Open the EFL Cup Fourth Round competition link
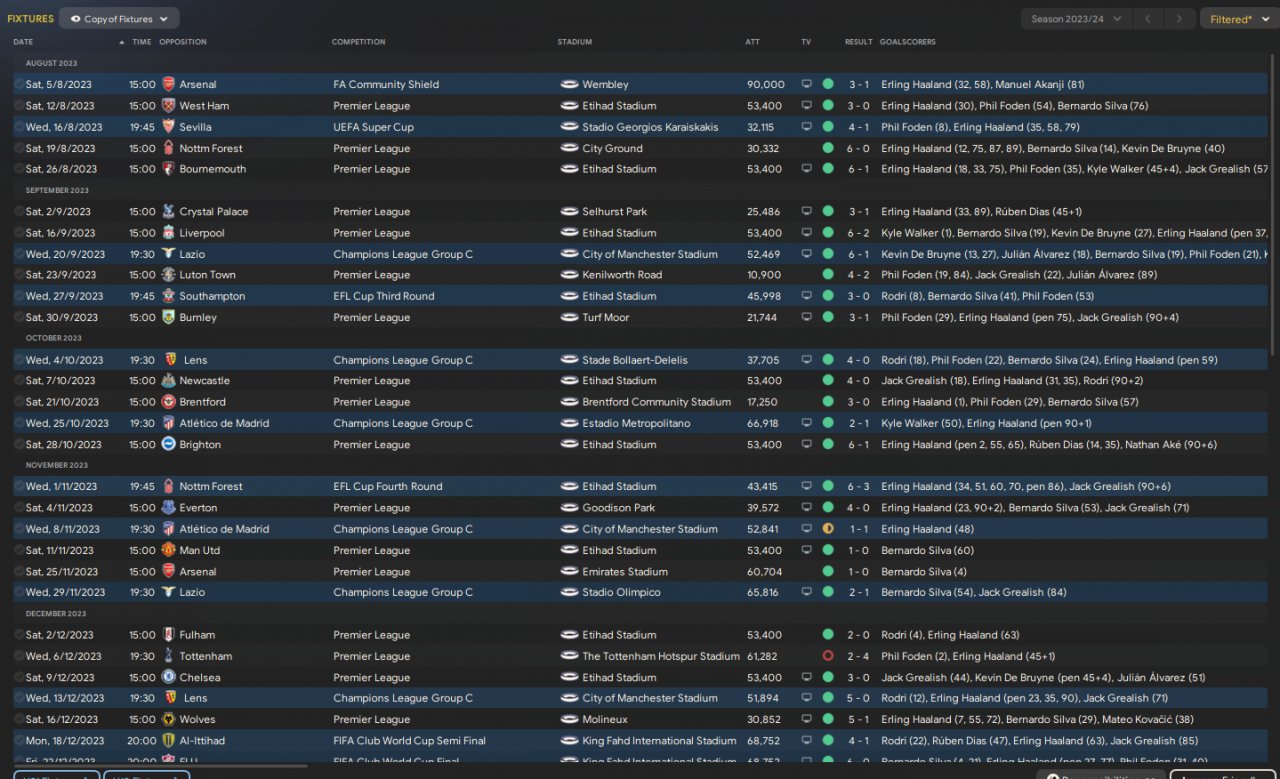The height and width of the screenshot is (779, 1280). 388,487
